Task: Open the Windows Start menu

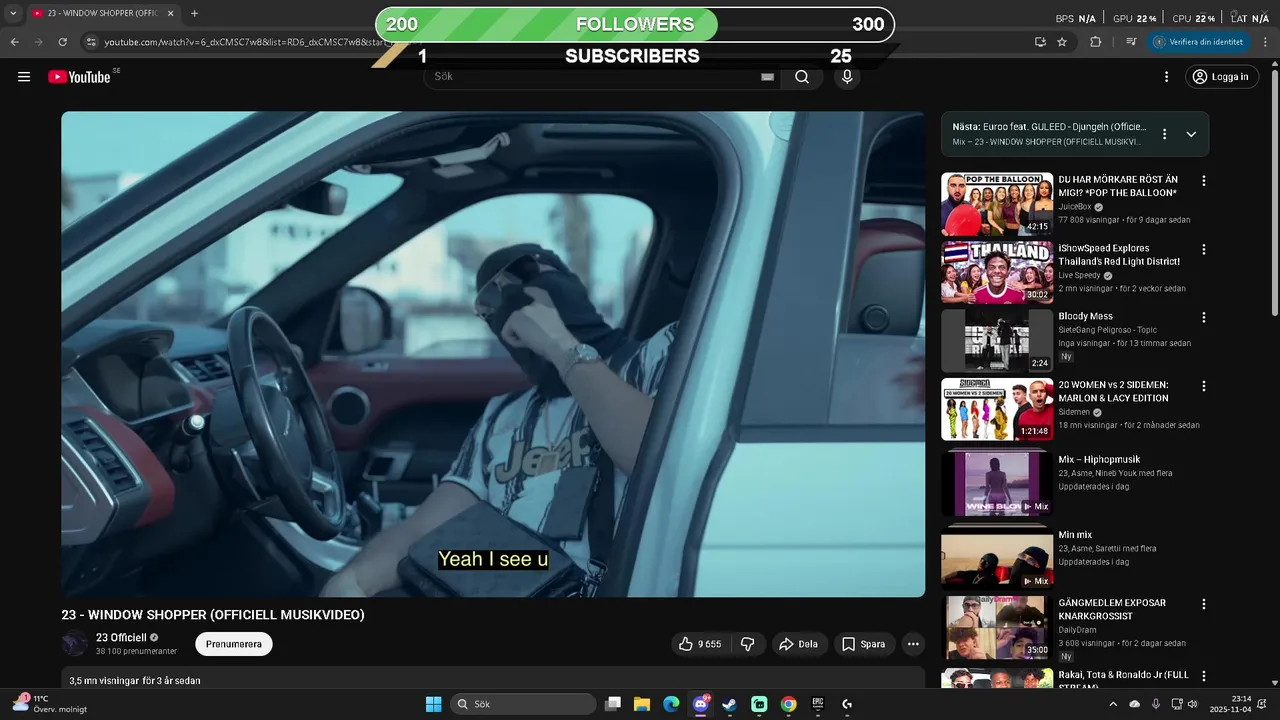Action: (x=433, y=704)
